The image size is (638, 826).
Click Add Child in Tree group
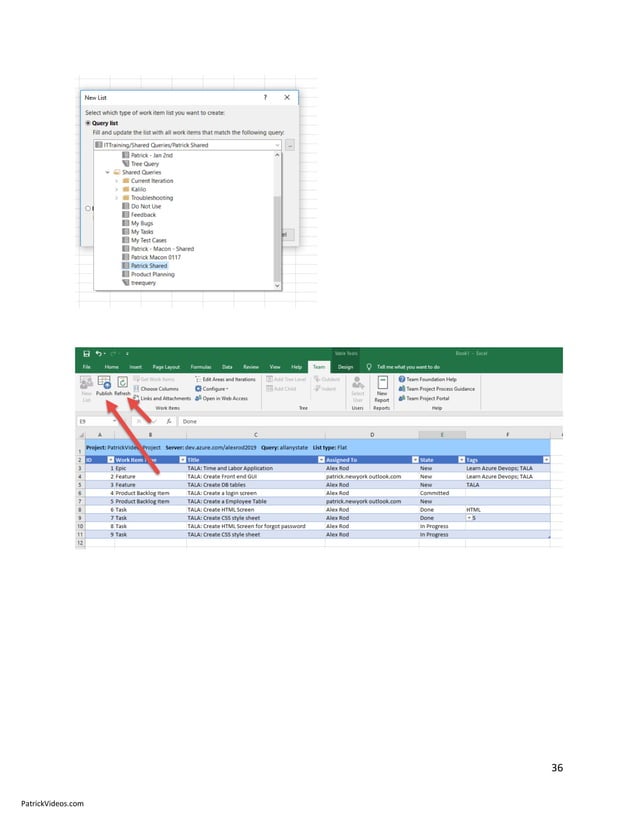[281, 389]
